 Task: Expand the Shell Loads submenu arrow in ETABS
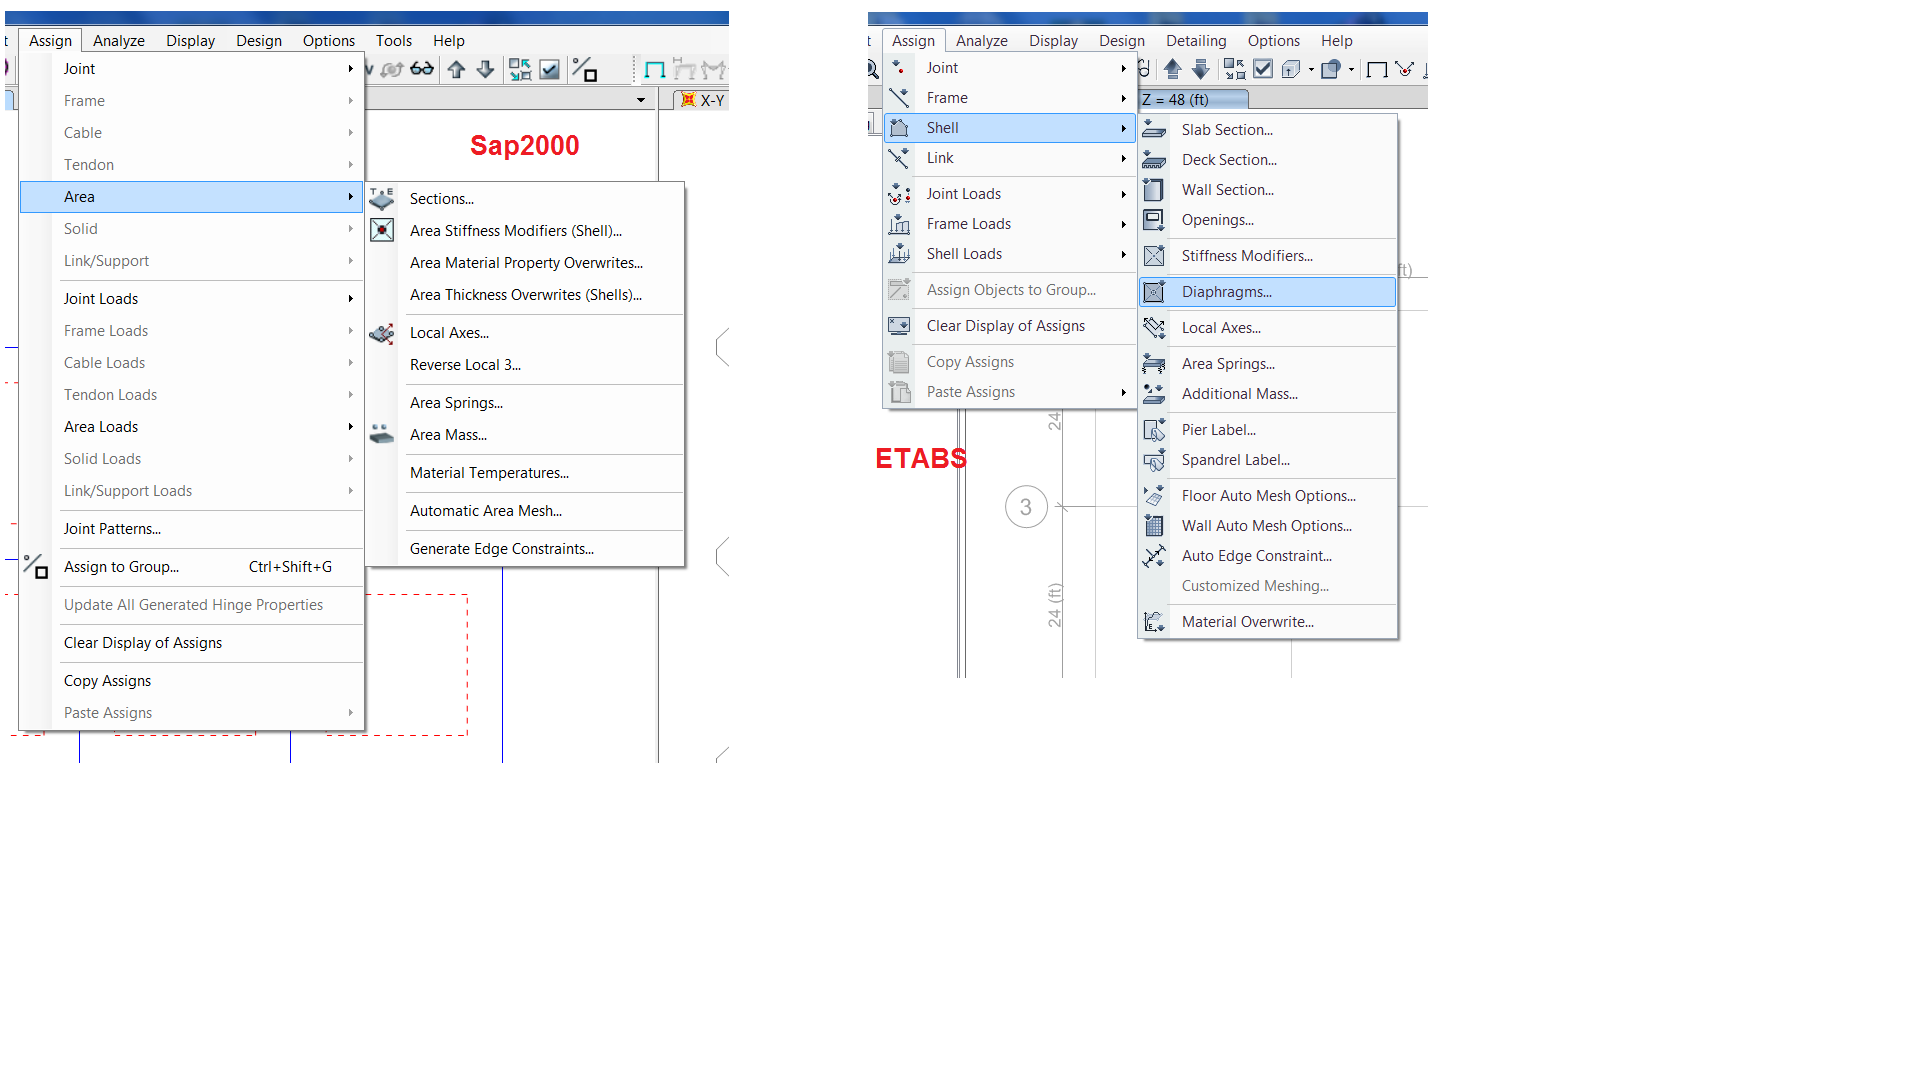tap(1124, 254)
